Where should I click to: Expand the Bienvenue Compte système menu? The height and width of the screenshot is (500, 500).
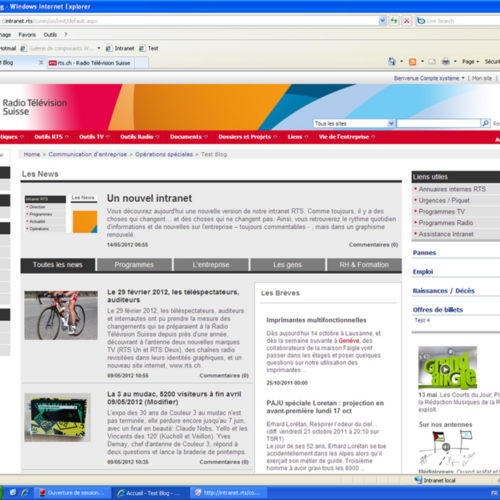429,78
